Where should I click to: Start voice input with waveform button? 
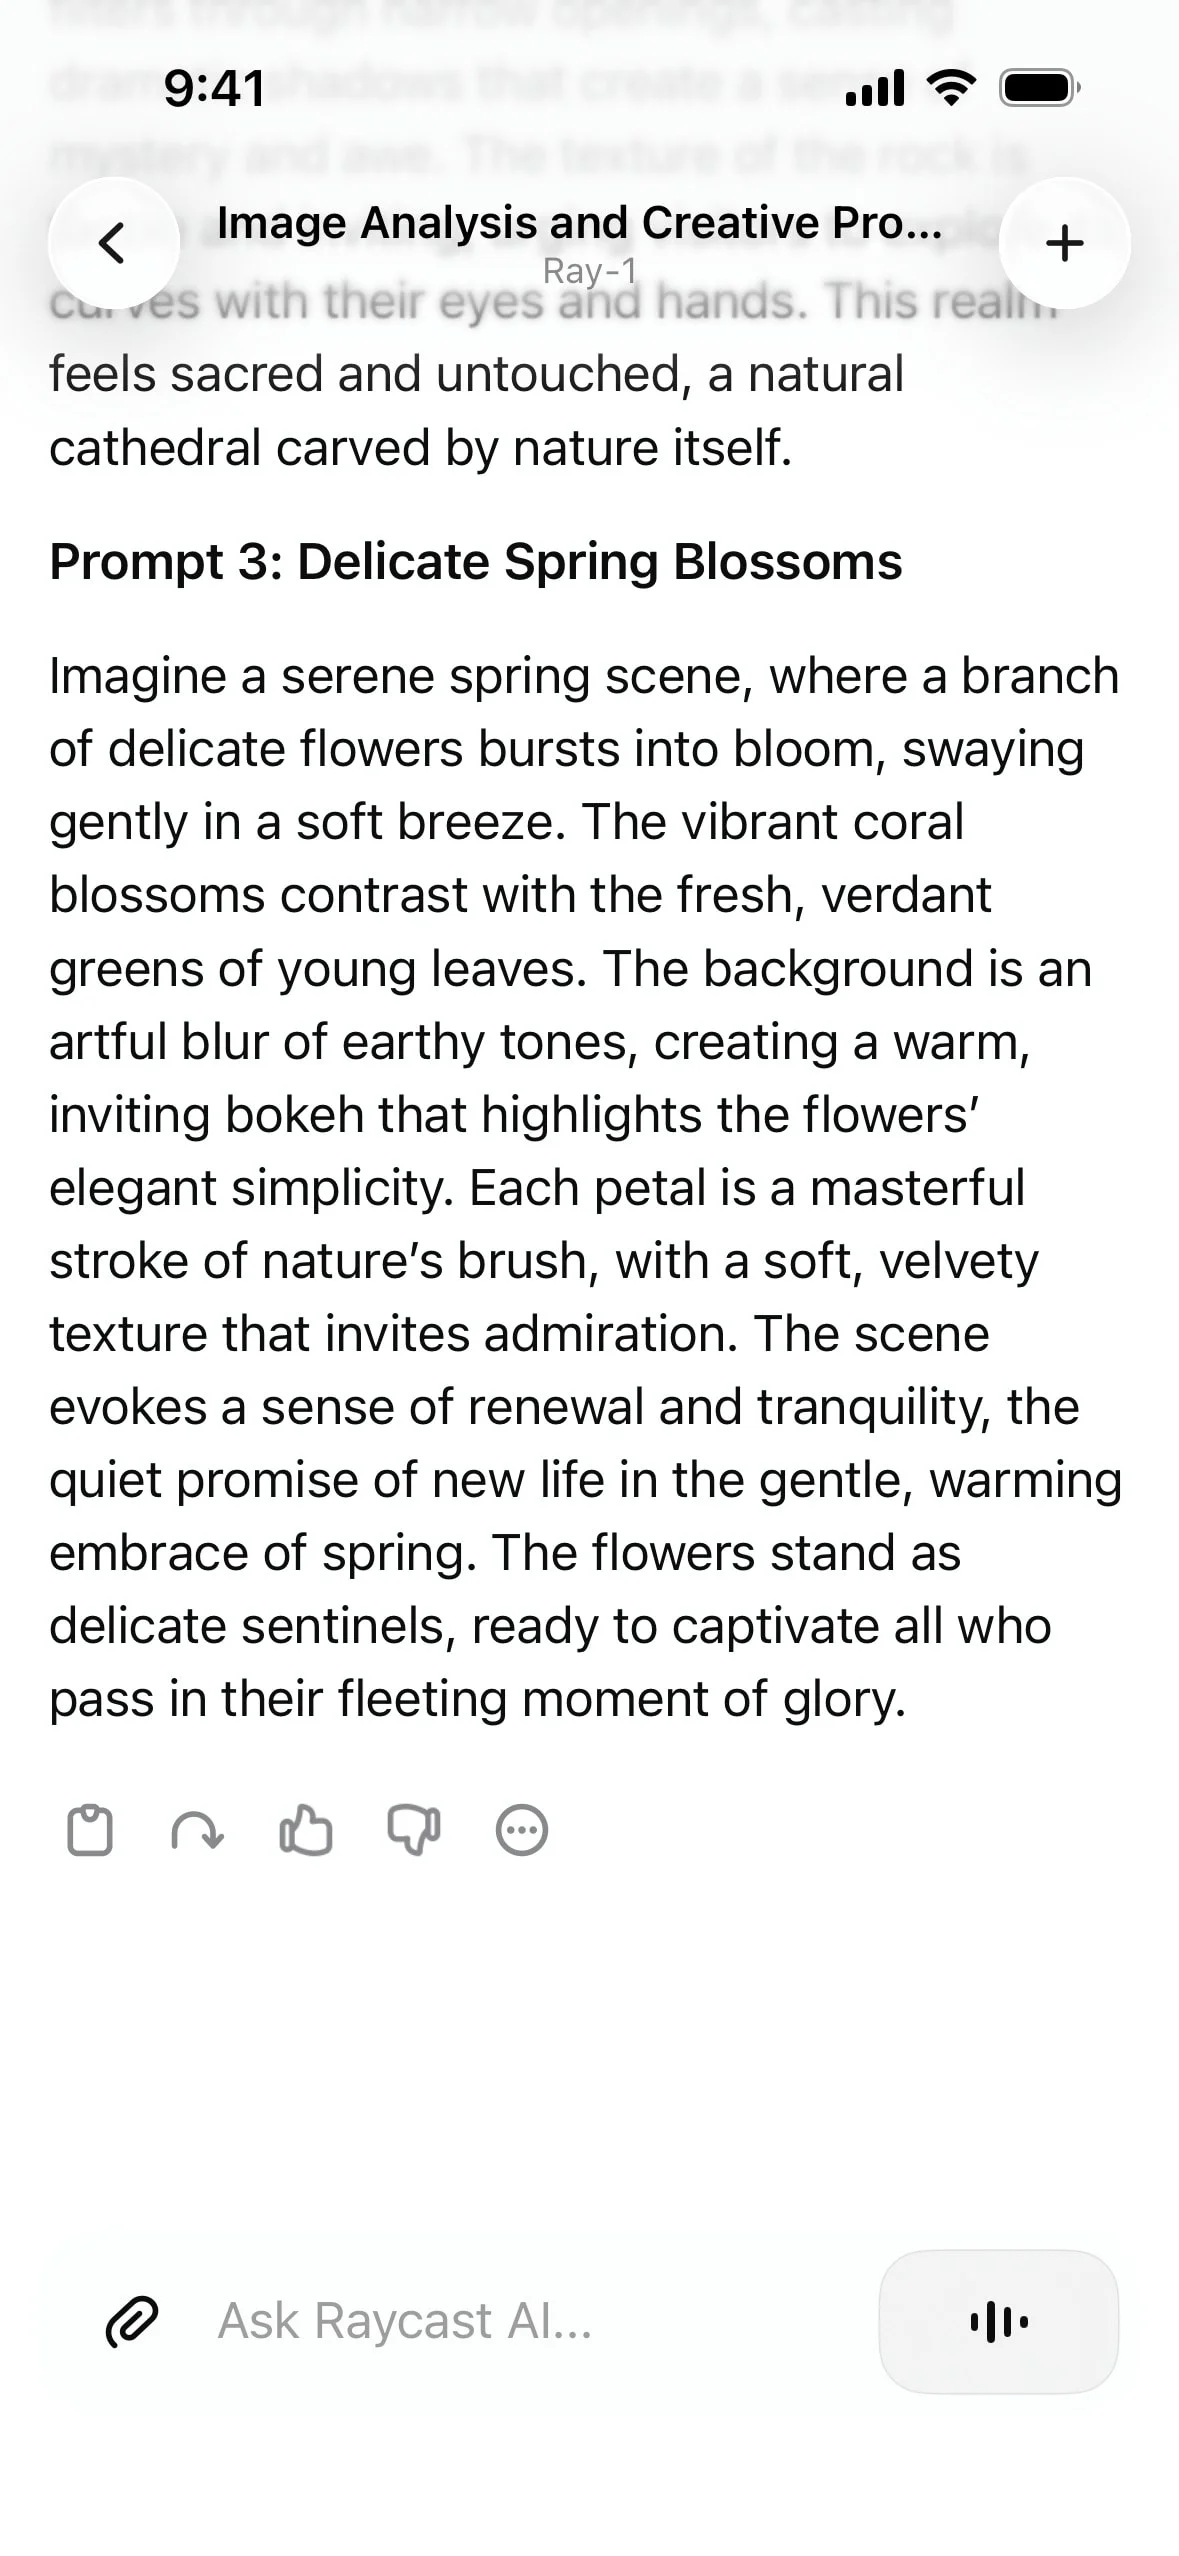pyautogui.click(x=999, y=2322)
